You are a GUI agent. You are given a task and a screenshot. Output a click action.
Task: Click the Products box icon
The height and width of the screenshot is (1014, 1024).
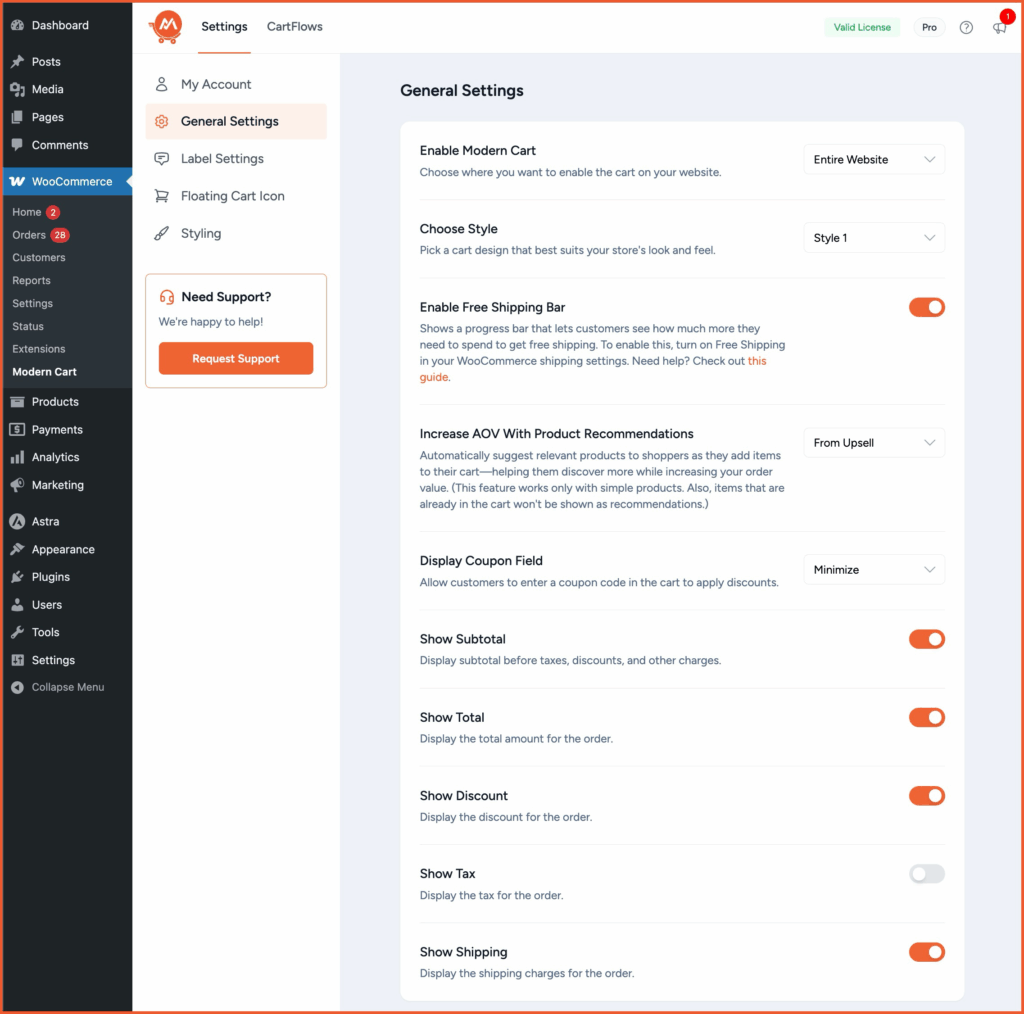(18, 402)
